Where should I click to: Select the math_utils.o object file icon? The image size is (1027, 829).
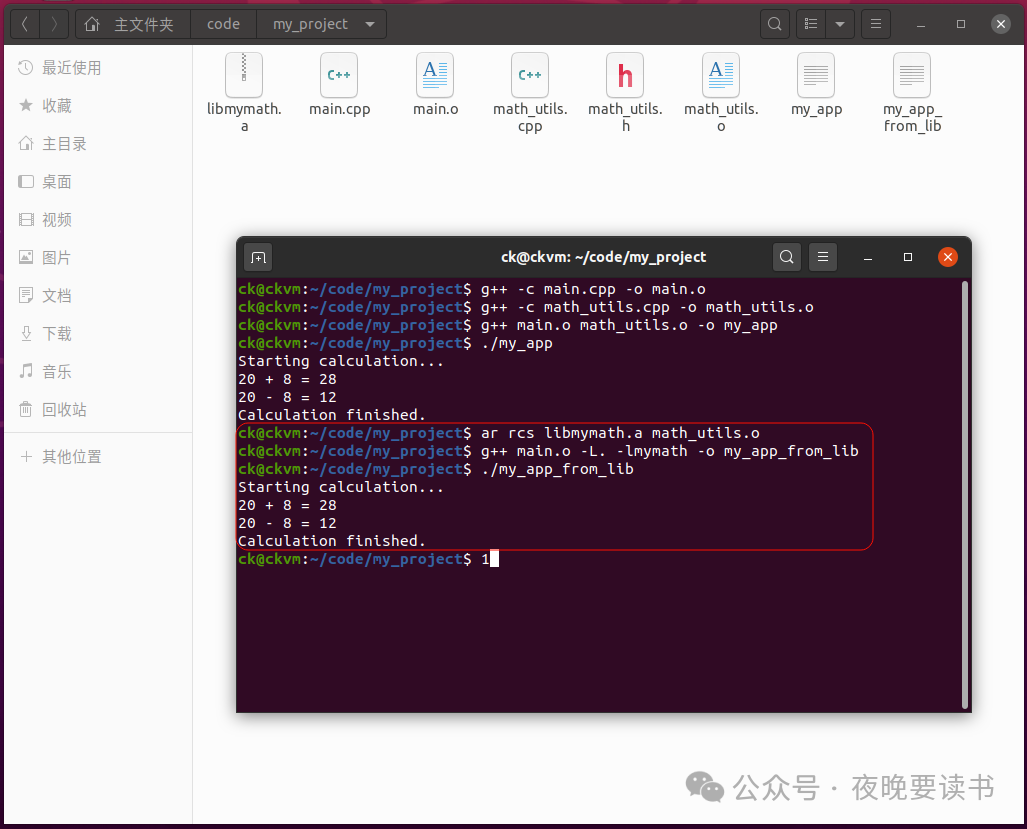(721, 75)
